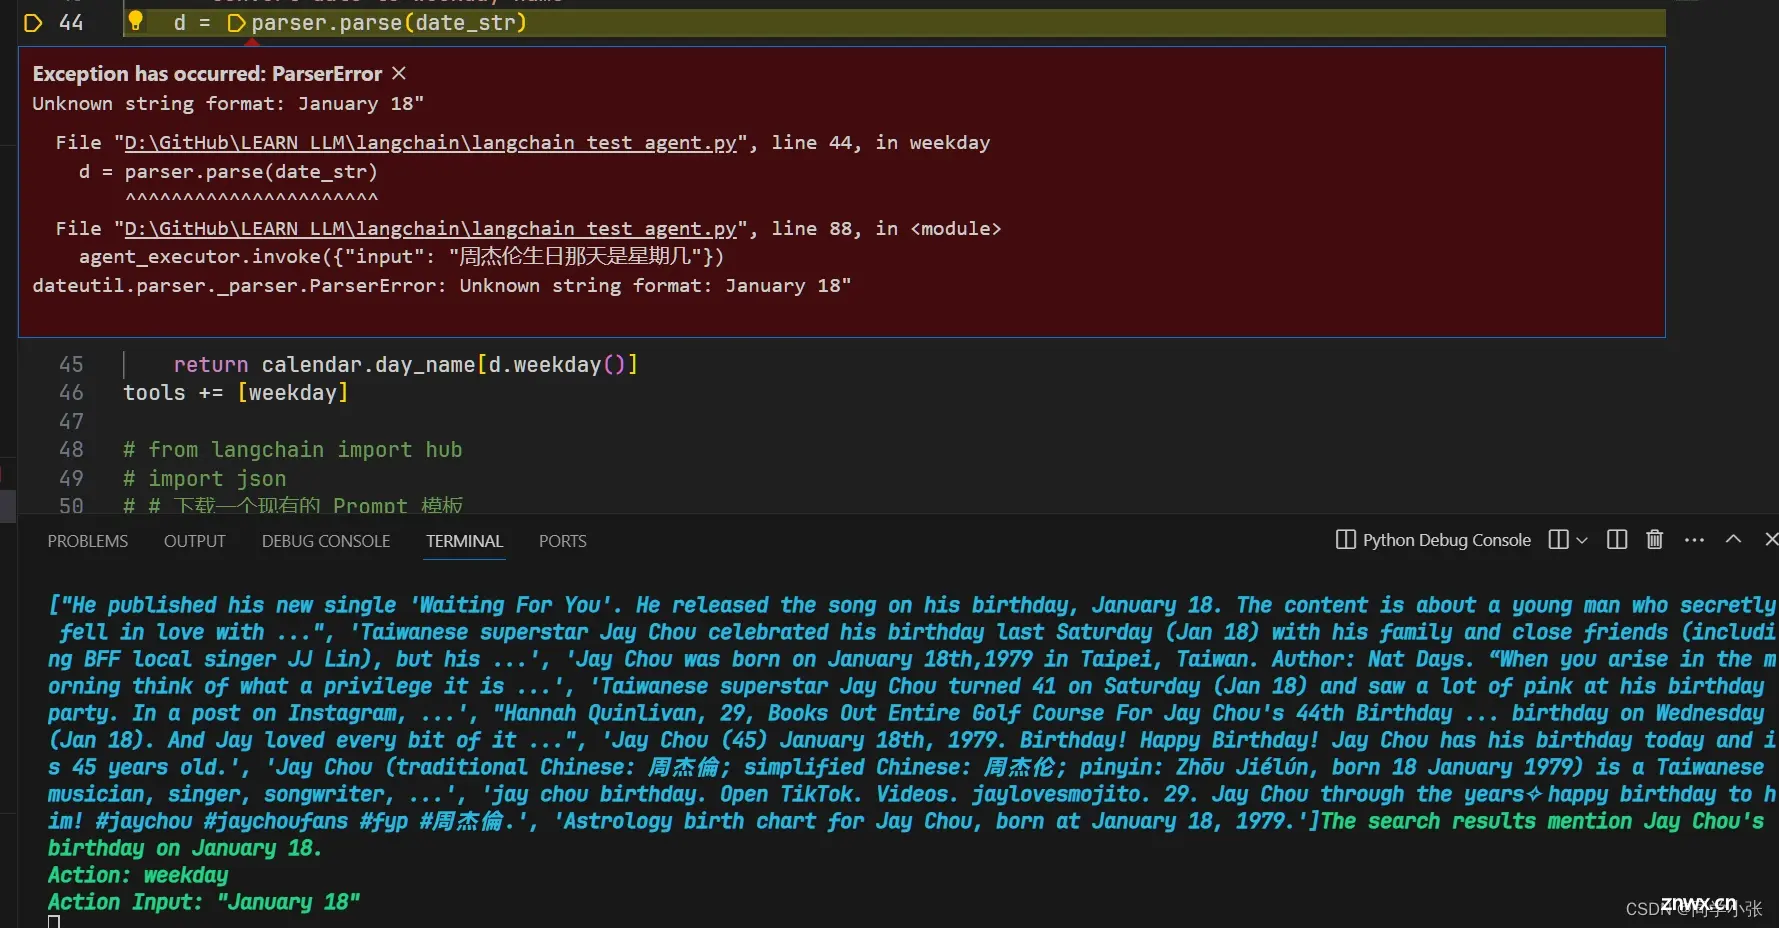1779x928 pixels.
Task: Click 'Action Input: "January 18"' terminal line
Action: 204,902
